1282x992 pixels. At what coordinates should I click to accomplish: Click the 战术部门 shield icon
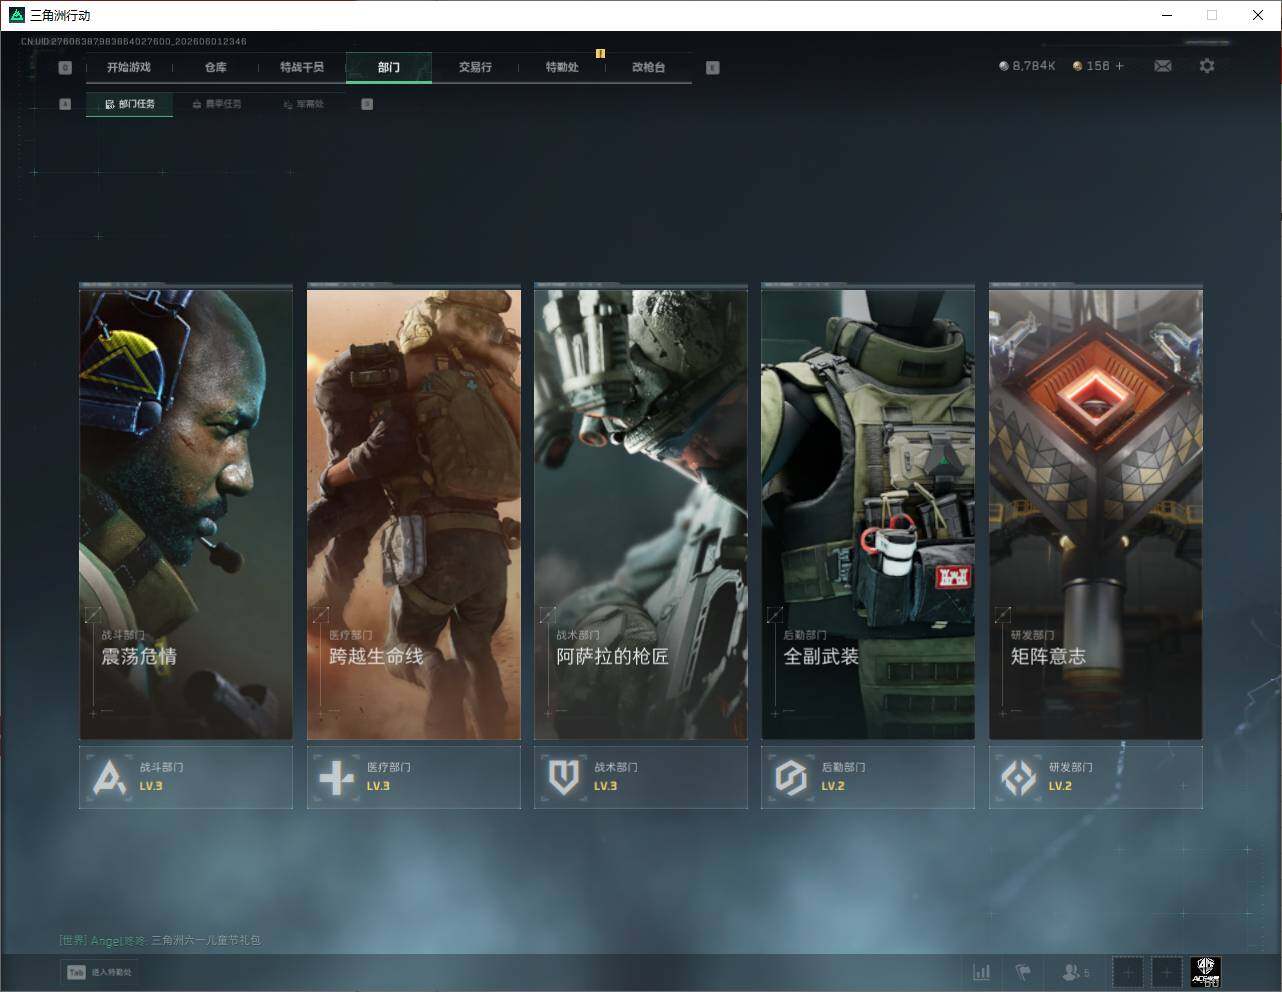[564, 777]
